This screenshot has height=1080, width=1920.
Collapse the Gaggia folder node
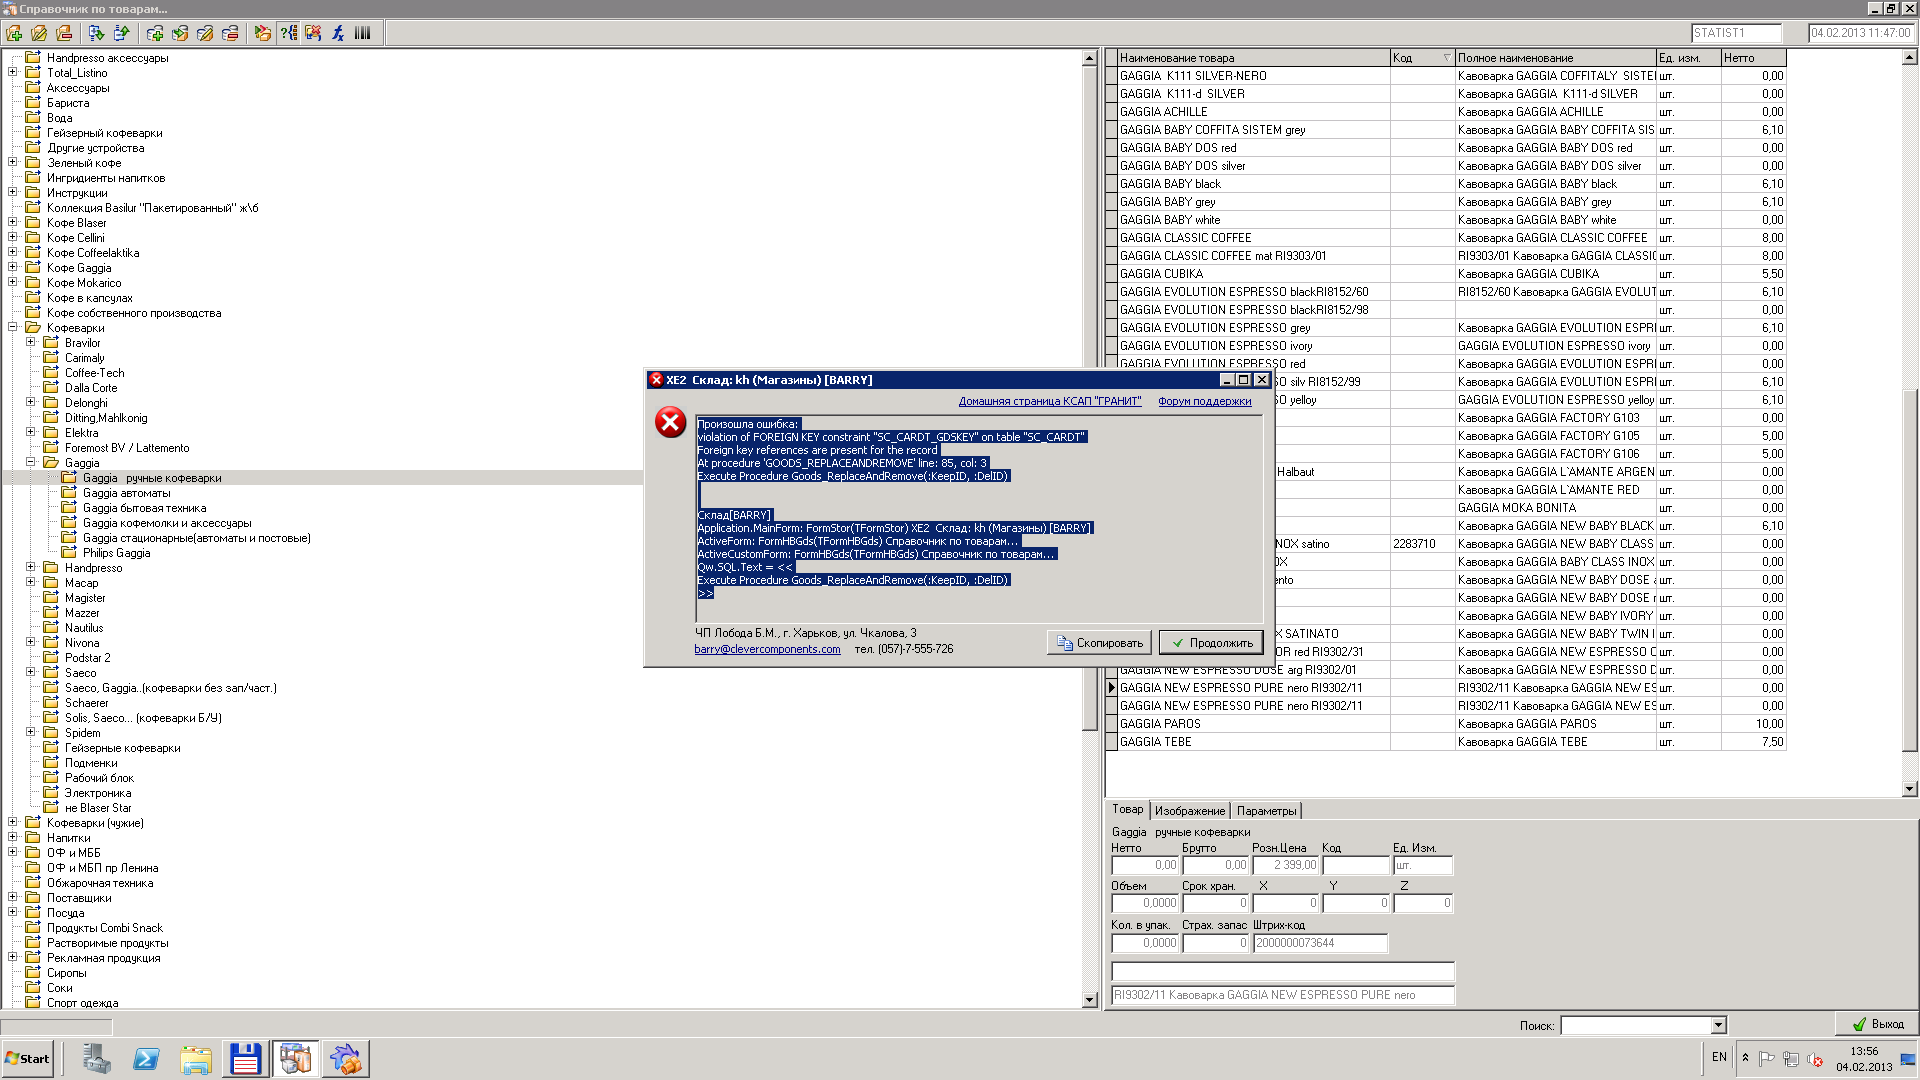click(x=31, y=462)
